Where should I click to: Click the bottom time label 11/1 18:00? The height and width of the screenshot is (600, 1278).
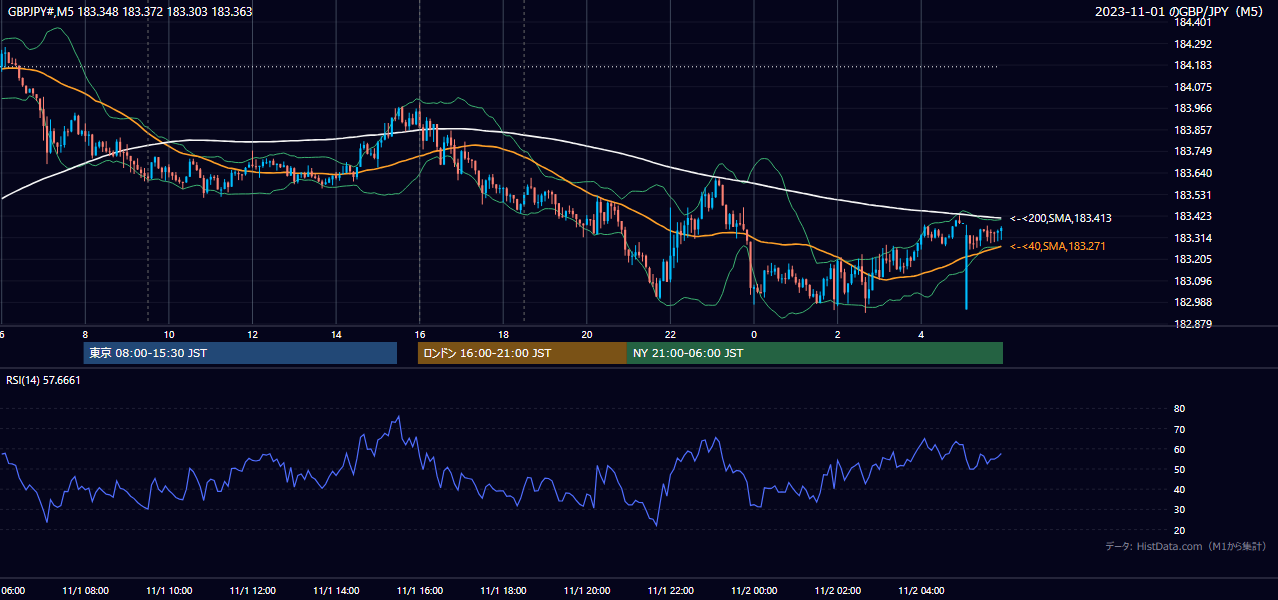pos(503,591)
